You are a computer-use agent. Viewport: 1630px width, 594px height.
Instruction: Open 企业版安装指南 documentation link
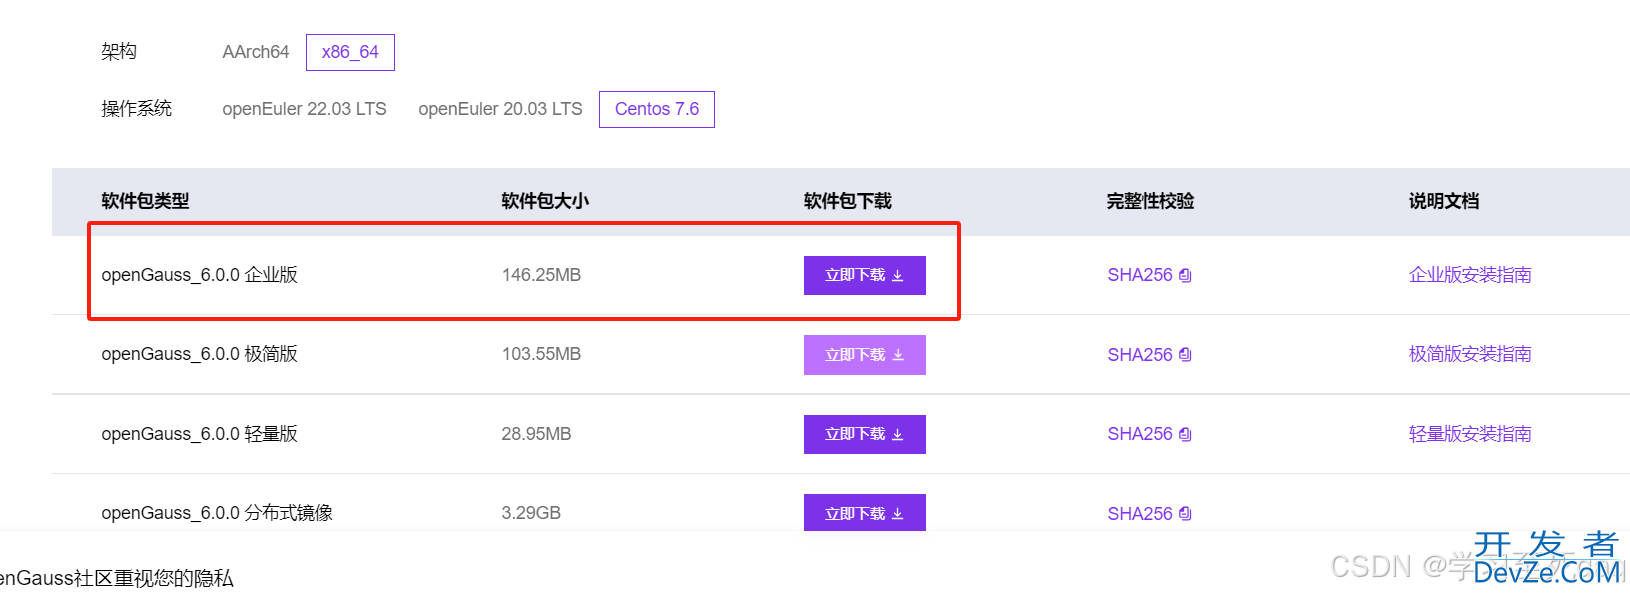coord(1470,275)
